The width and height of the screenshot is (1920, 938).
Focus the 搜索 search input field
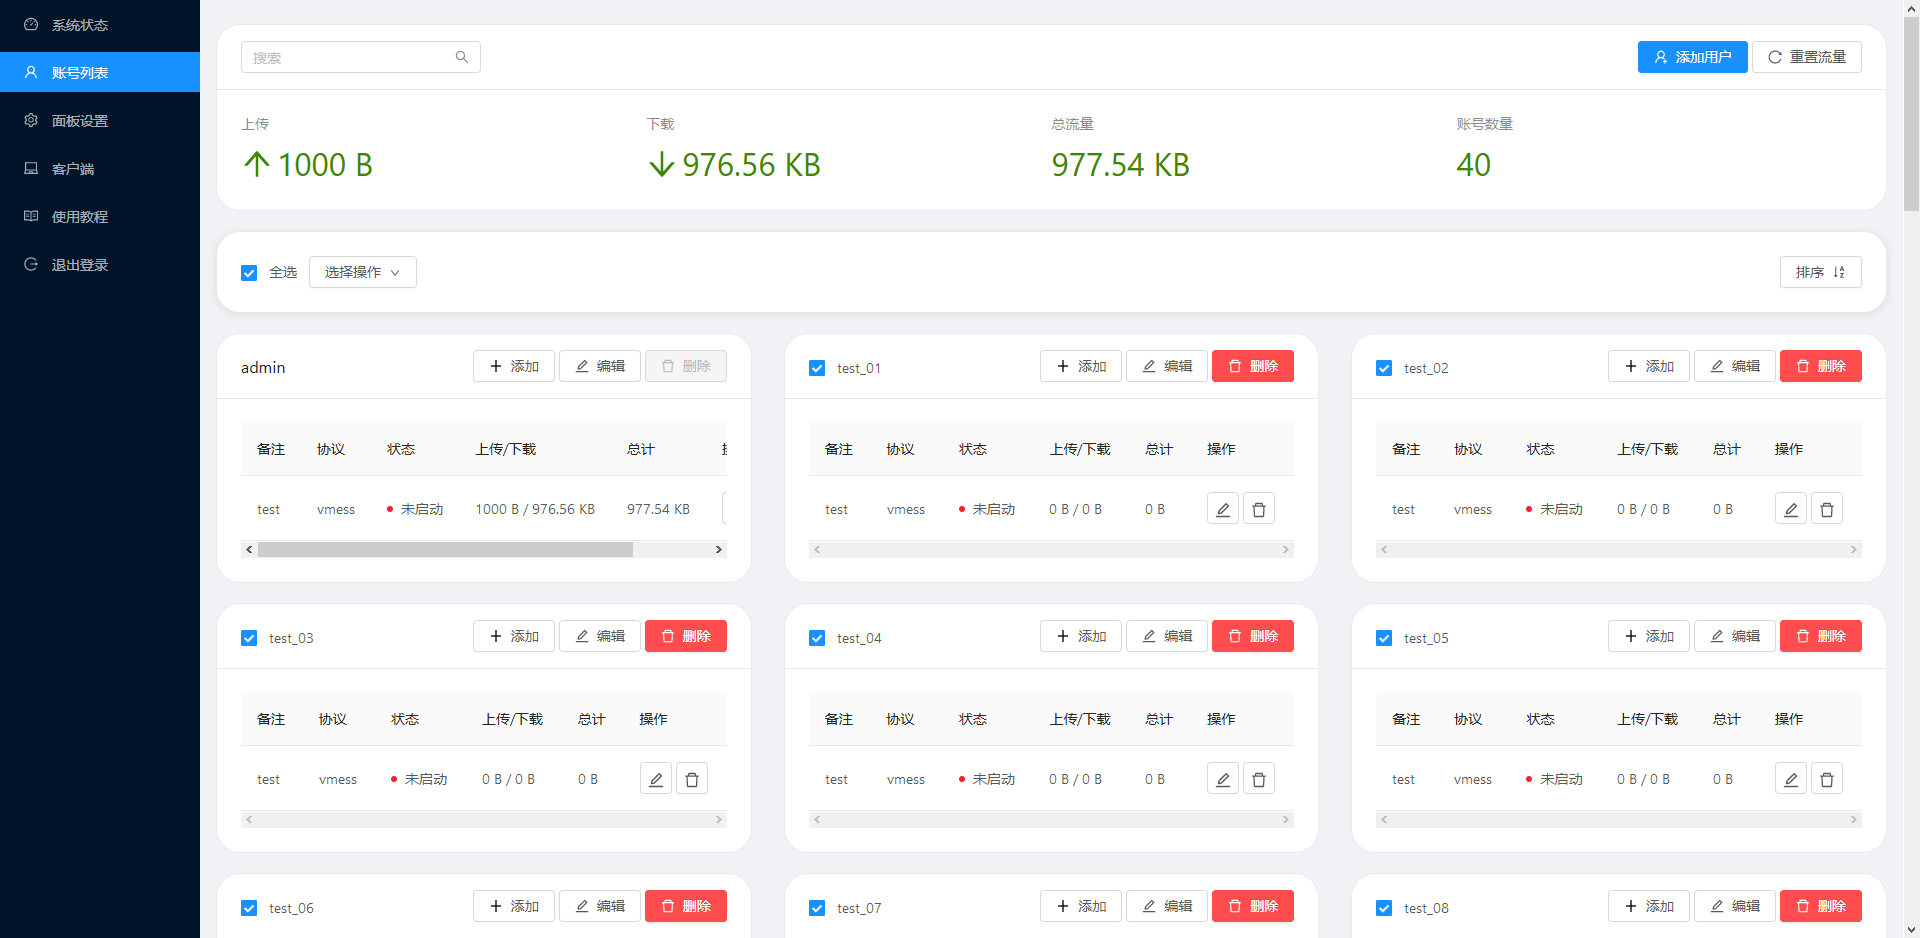coord(361,57)
